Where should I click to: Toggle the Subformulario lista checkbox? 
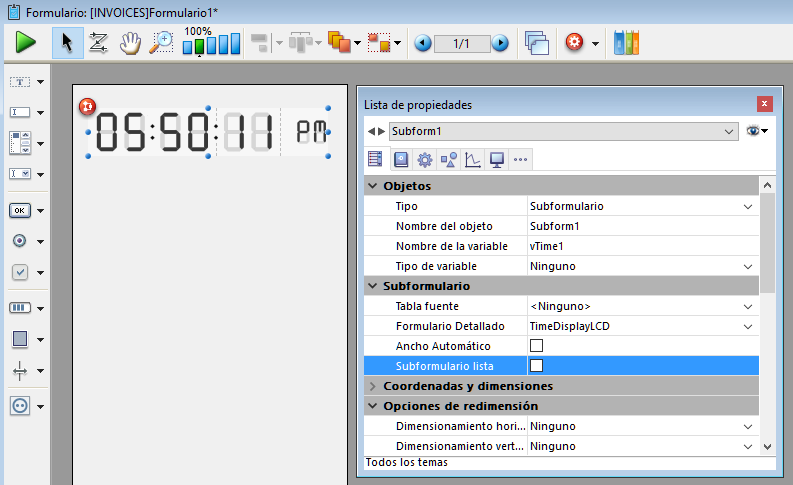[x=536, y=366]
